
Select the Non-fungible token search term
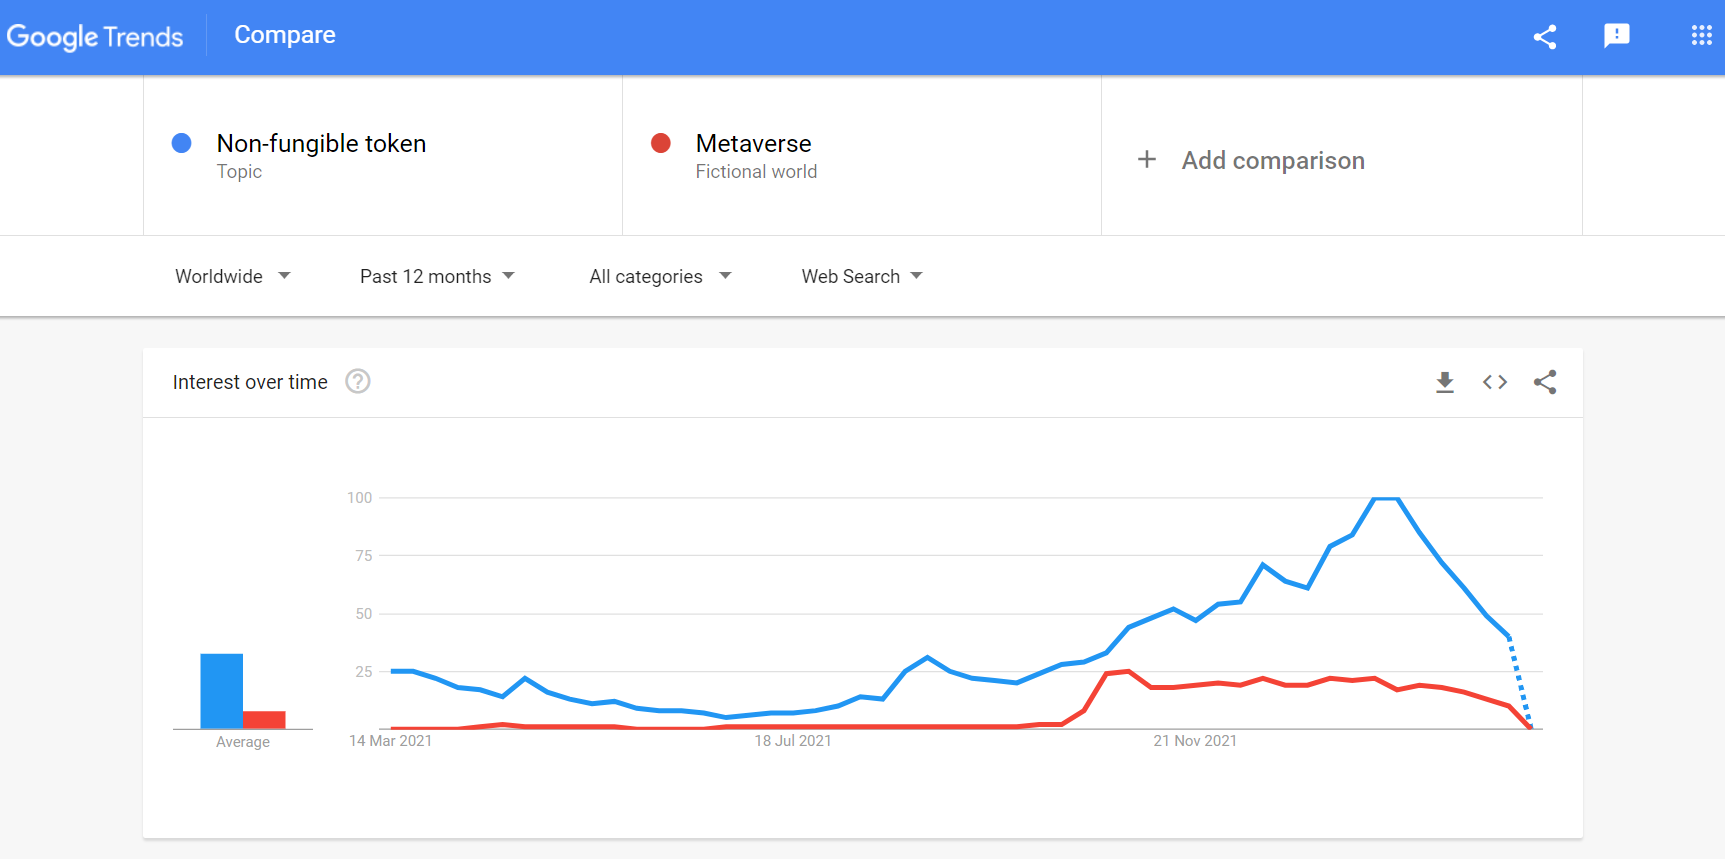click(321, 144)
